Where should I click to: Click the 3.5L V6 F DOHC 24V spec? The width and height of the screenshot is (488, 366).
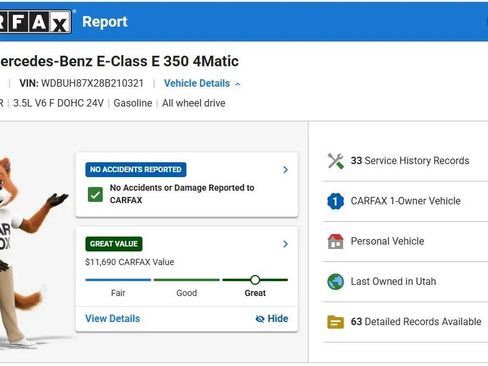(x=58, y=103)
